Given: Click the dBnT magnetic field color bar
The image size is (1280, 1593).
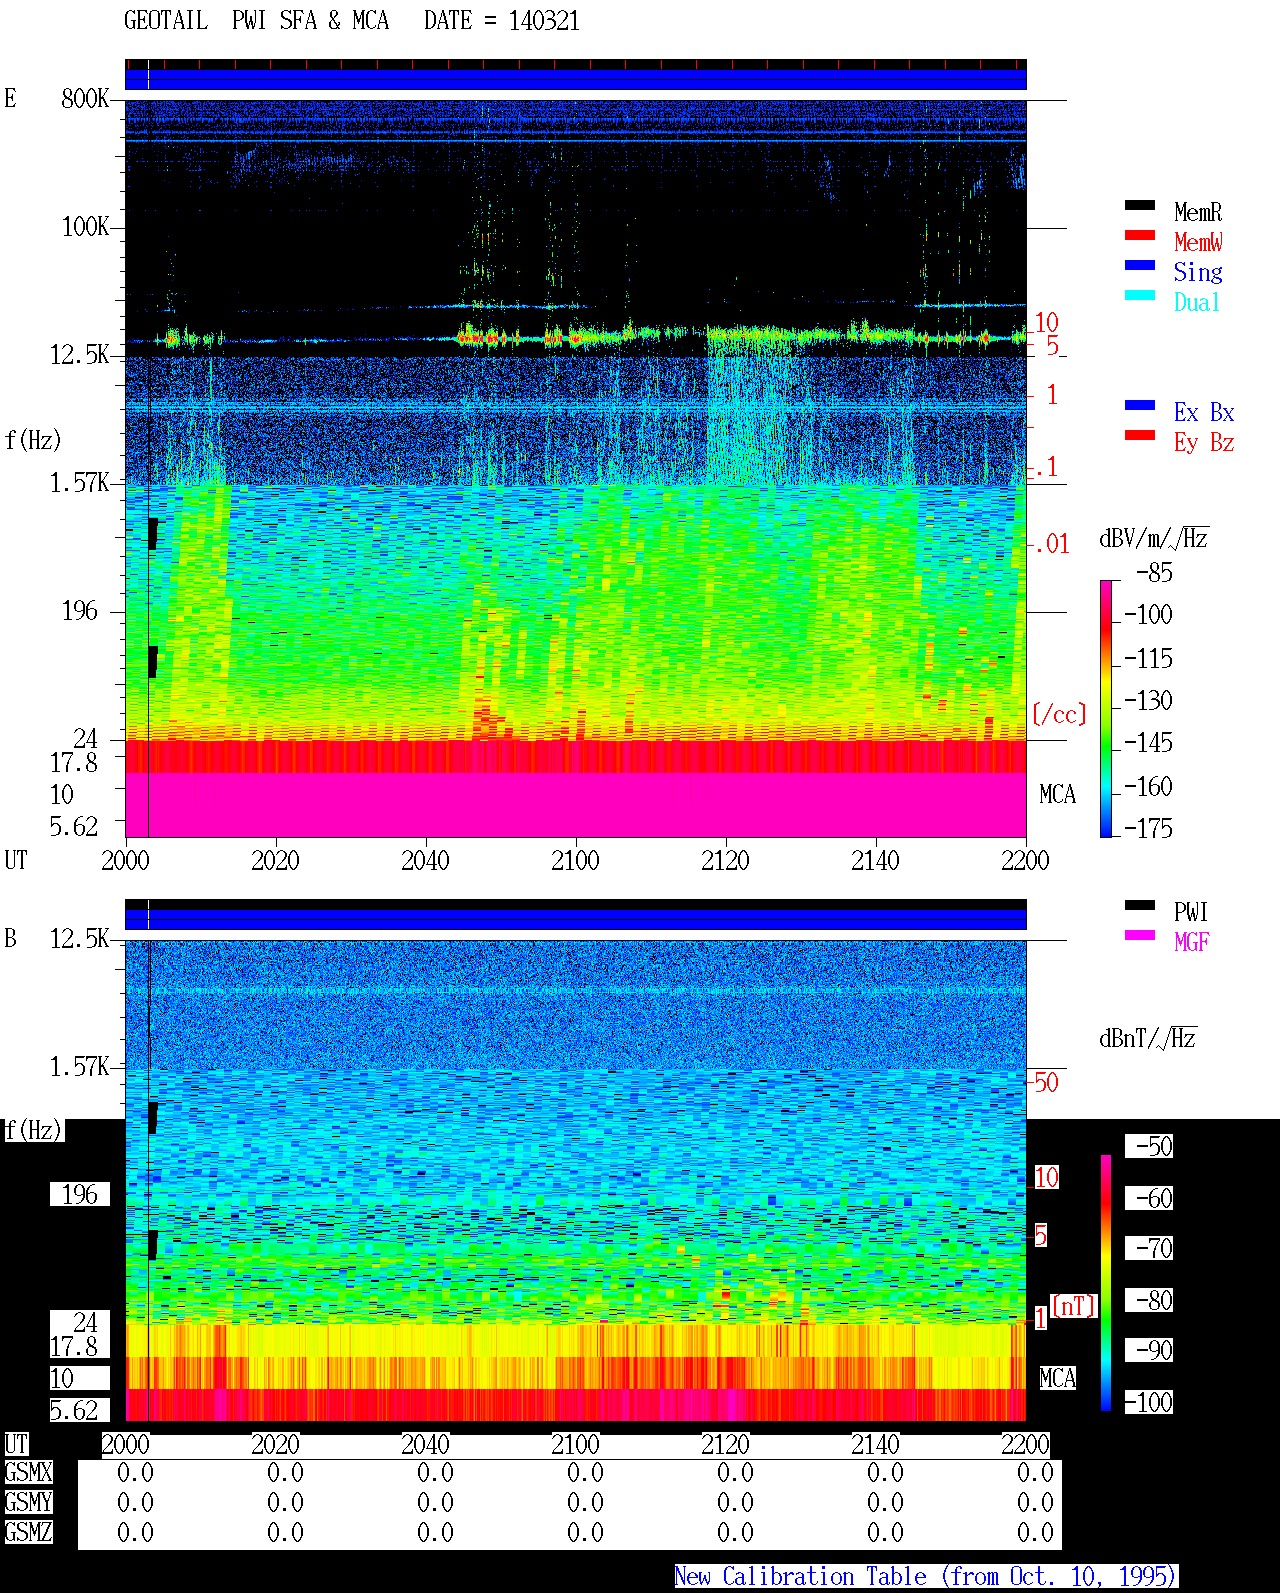Looking at the screenshot, I should click(1105, 1283).
